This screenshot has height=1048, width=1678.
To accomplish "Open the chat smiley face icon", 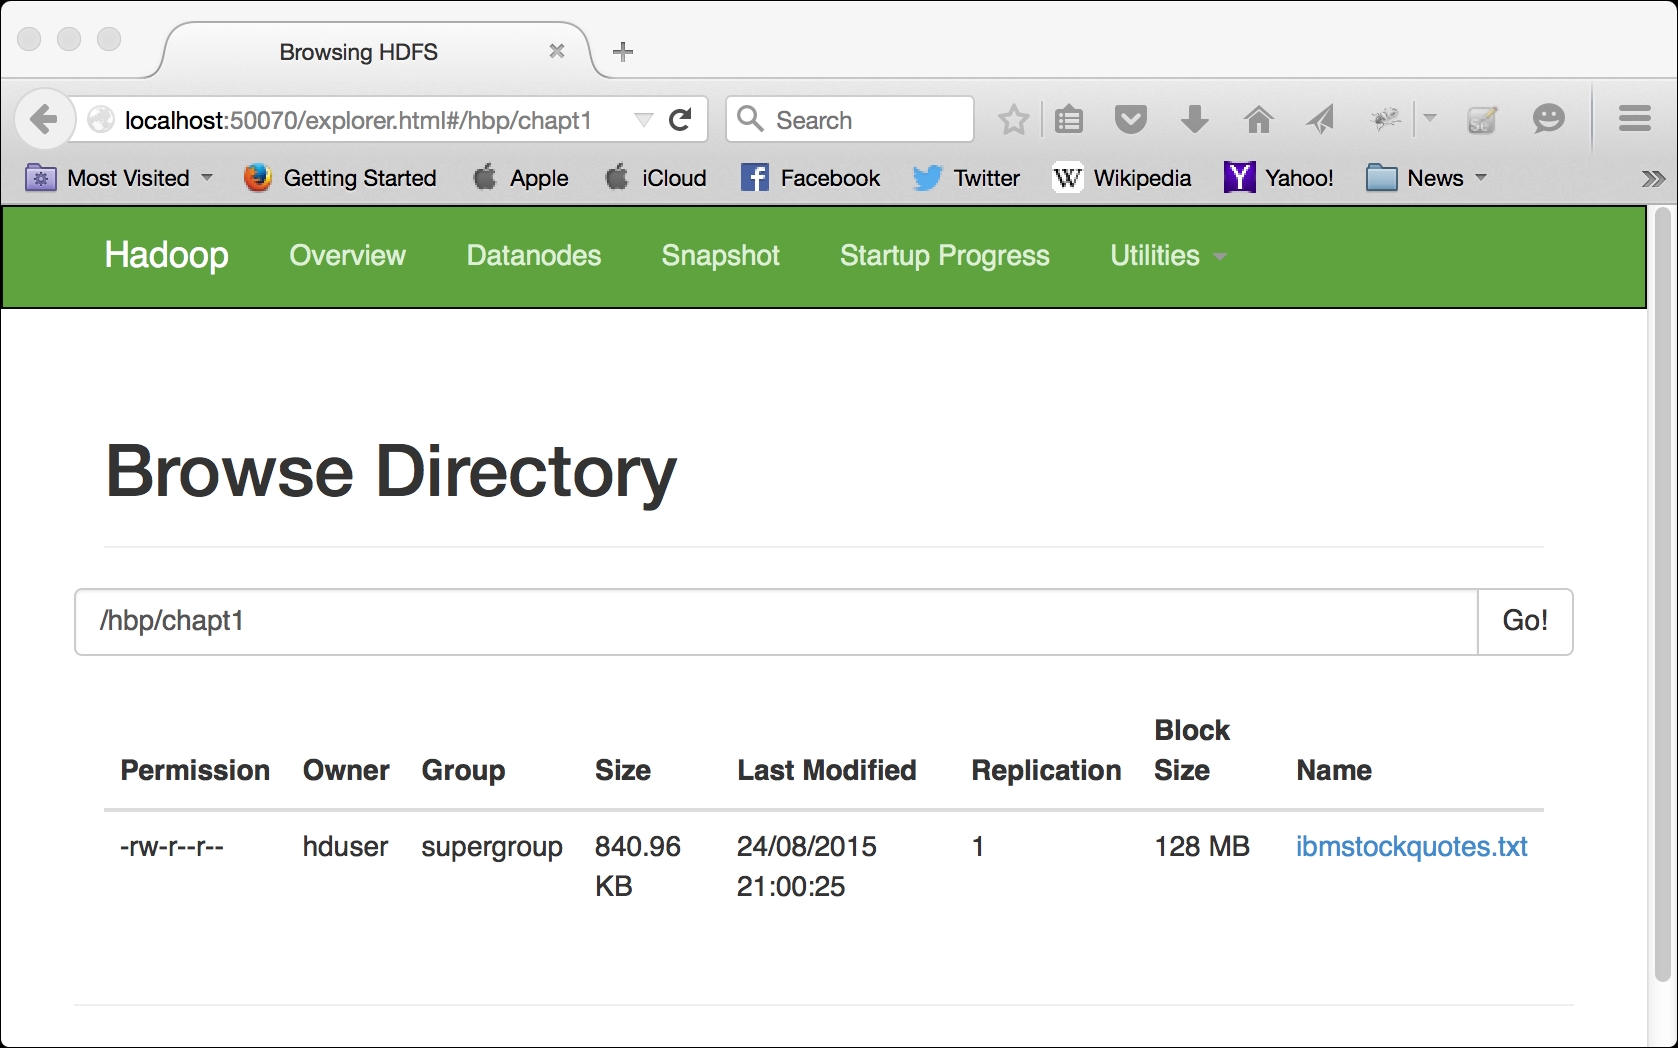I will [x=1548, y=120].
